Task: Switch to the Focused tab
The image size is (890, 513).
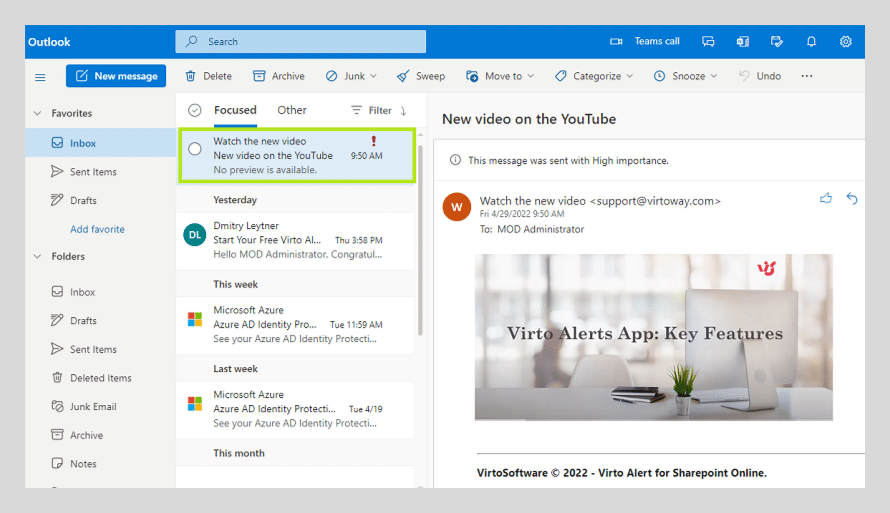Action: tap(235, 110)
